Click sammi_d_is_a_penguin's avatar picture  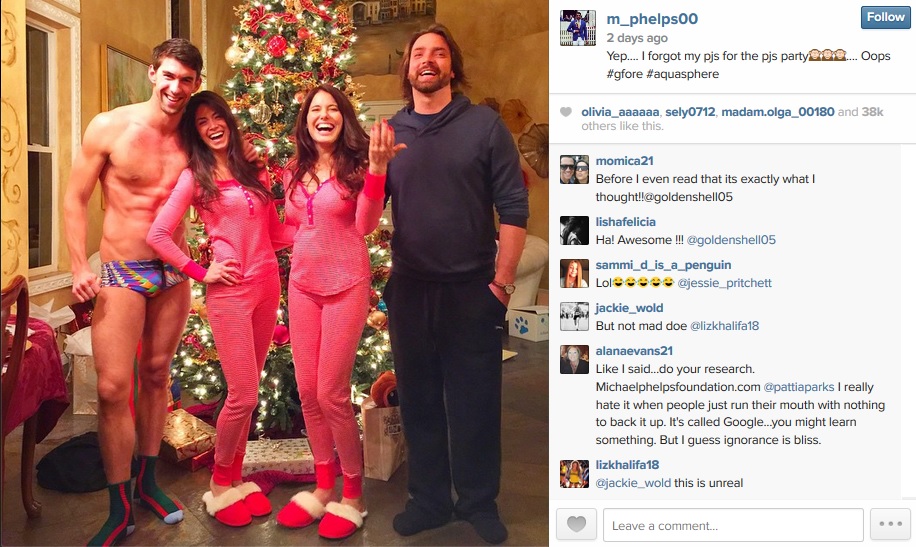click(x=574, y=274)
